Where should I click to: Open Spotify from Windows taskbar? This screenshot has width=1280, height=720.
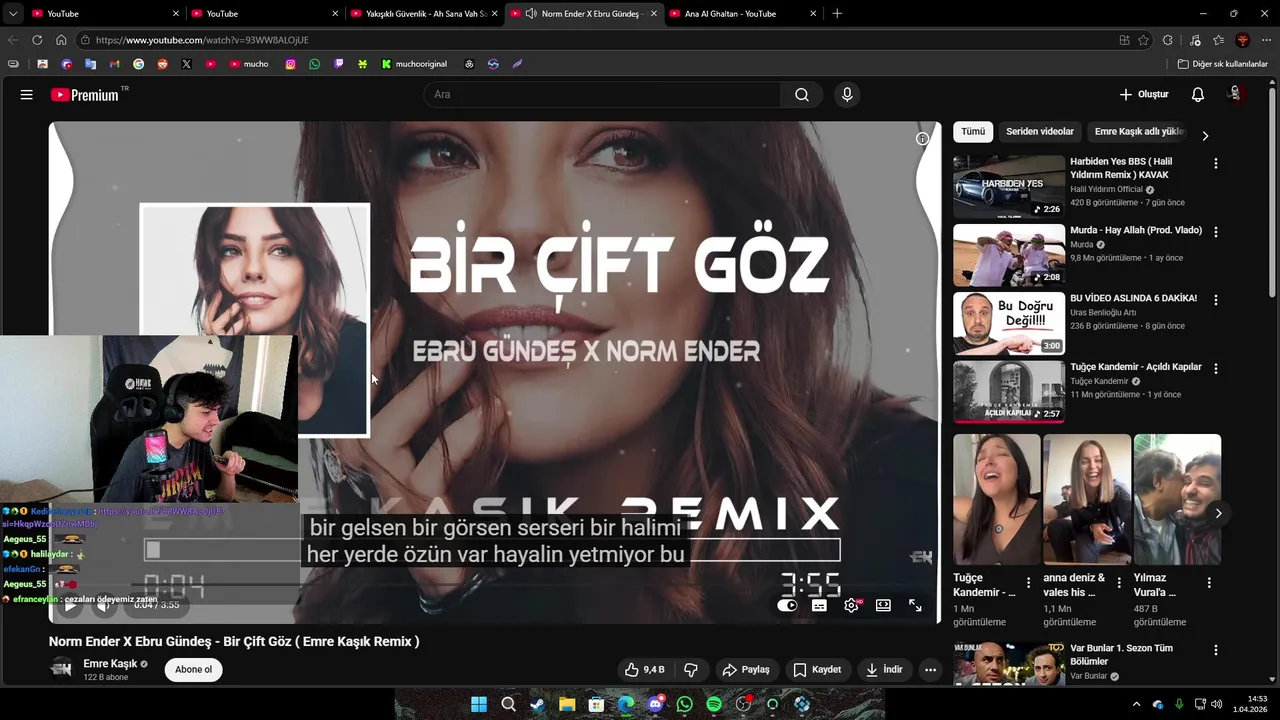tap(714, 705)
